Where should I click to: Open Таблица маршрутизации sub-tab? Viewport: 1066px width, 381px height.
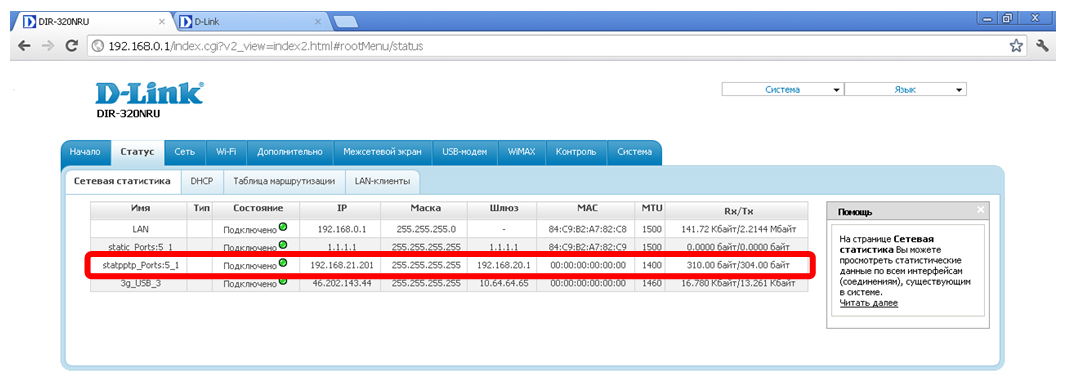click(x=283, y=181)
